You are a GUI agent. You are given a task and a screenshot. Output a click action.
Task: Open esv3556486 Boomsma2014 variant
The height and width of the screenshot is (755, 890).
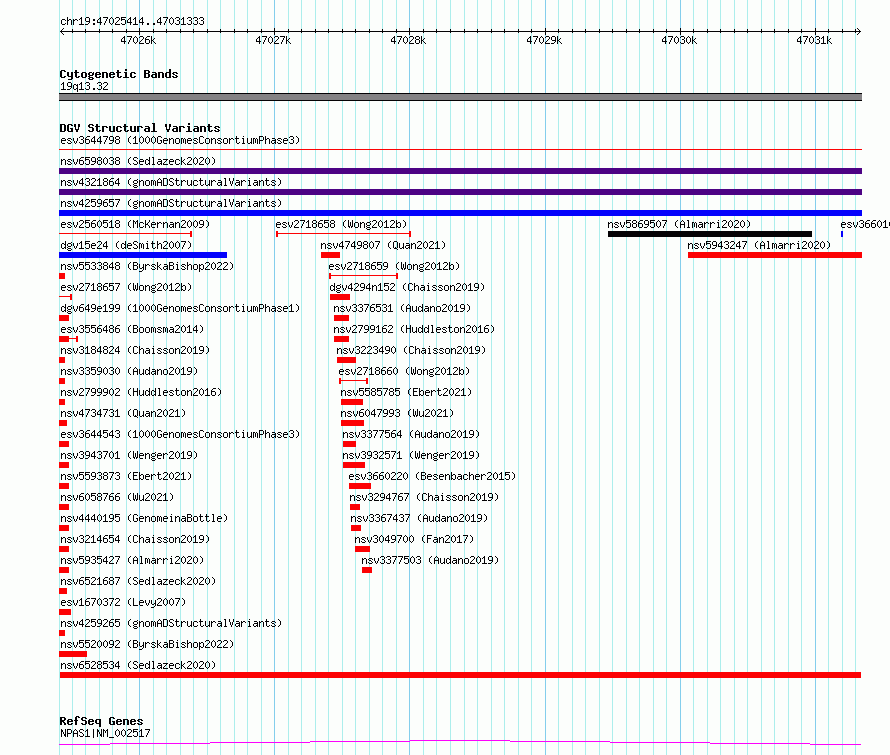[132, 329]
